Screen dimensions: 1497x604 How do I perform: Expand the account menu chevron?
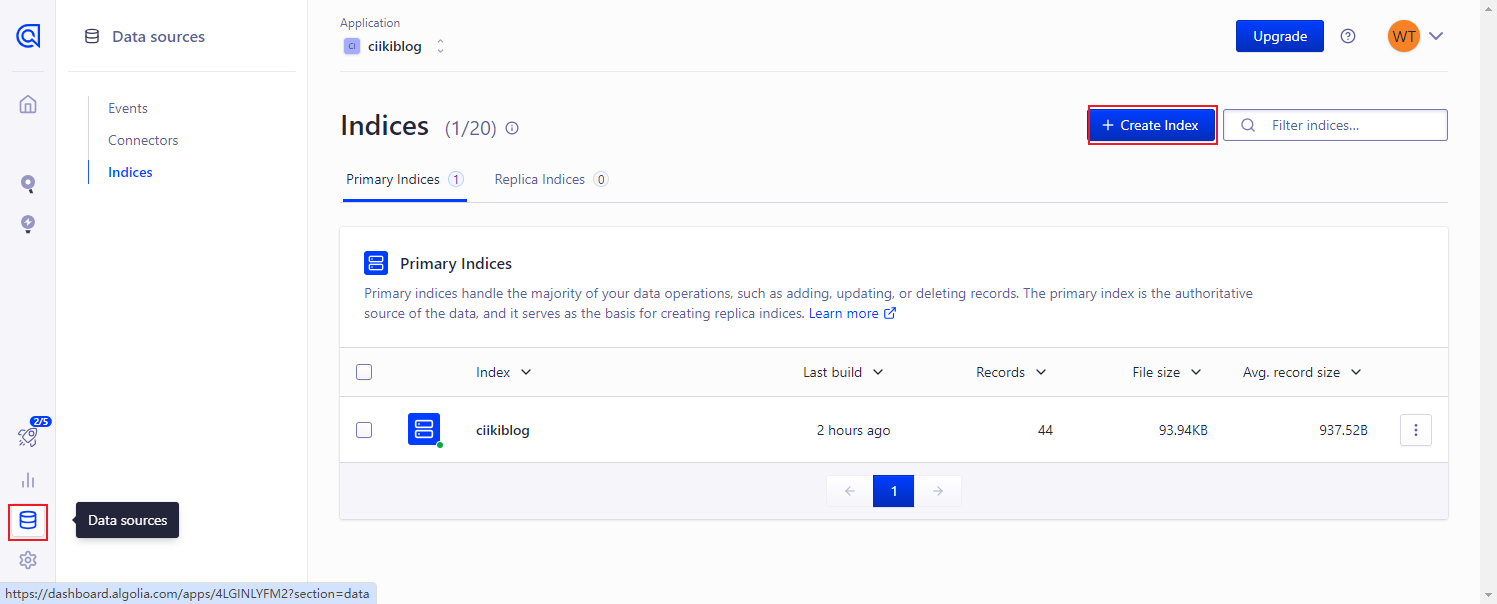pos(1436,36)
